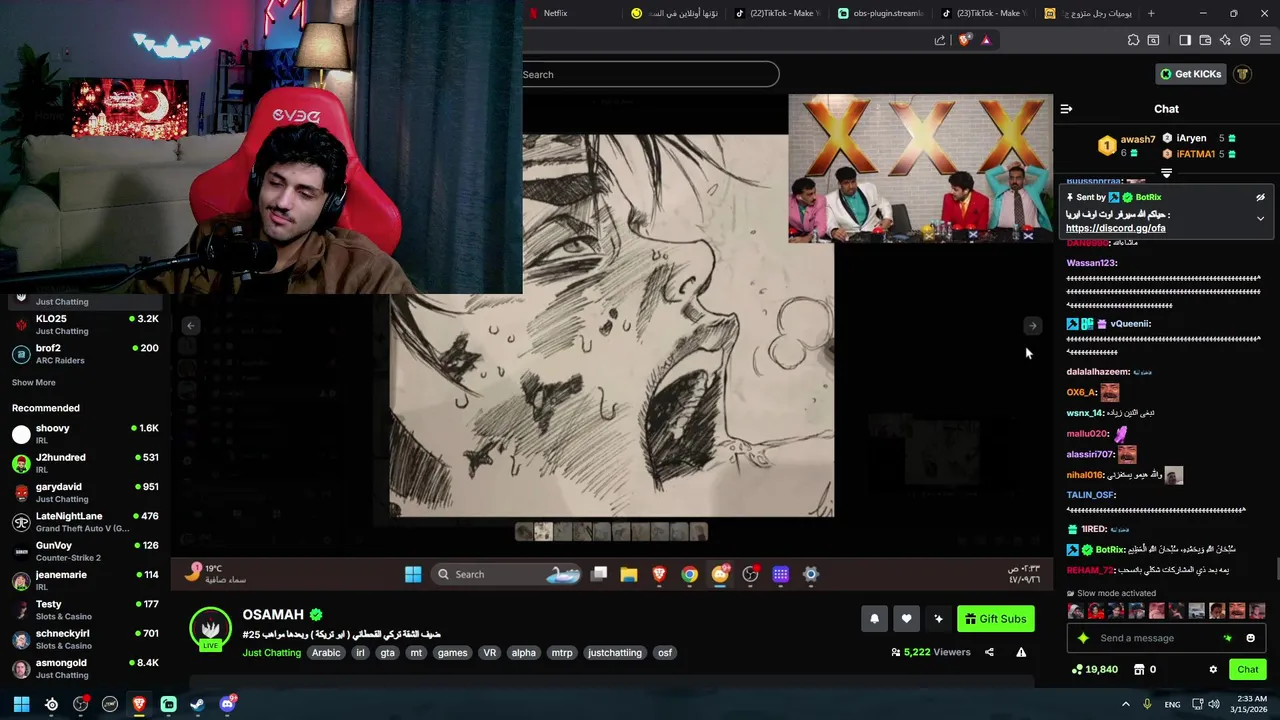Switch to the (23)TikTok browser tab
The image size is (1280, 720).
point(983,13)
